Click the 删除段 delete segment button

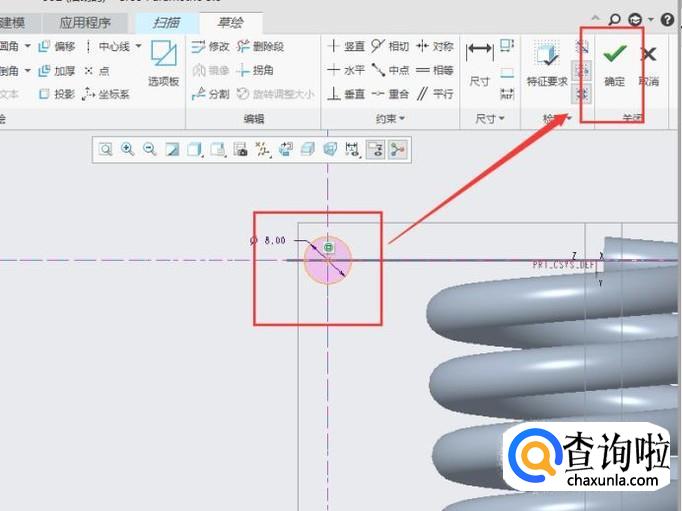click(x=261, y=46)
